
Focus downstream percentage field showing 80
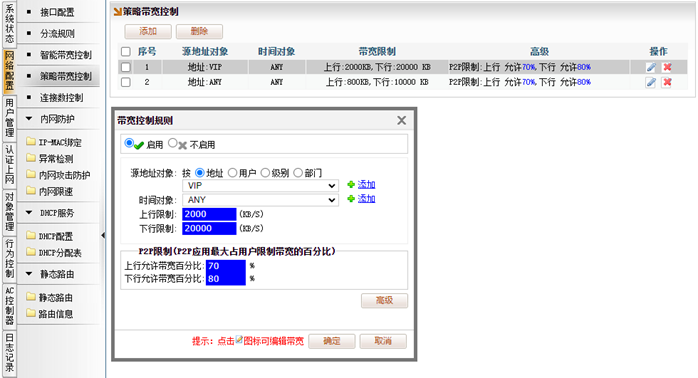tap(226, 279)
